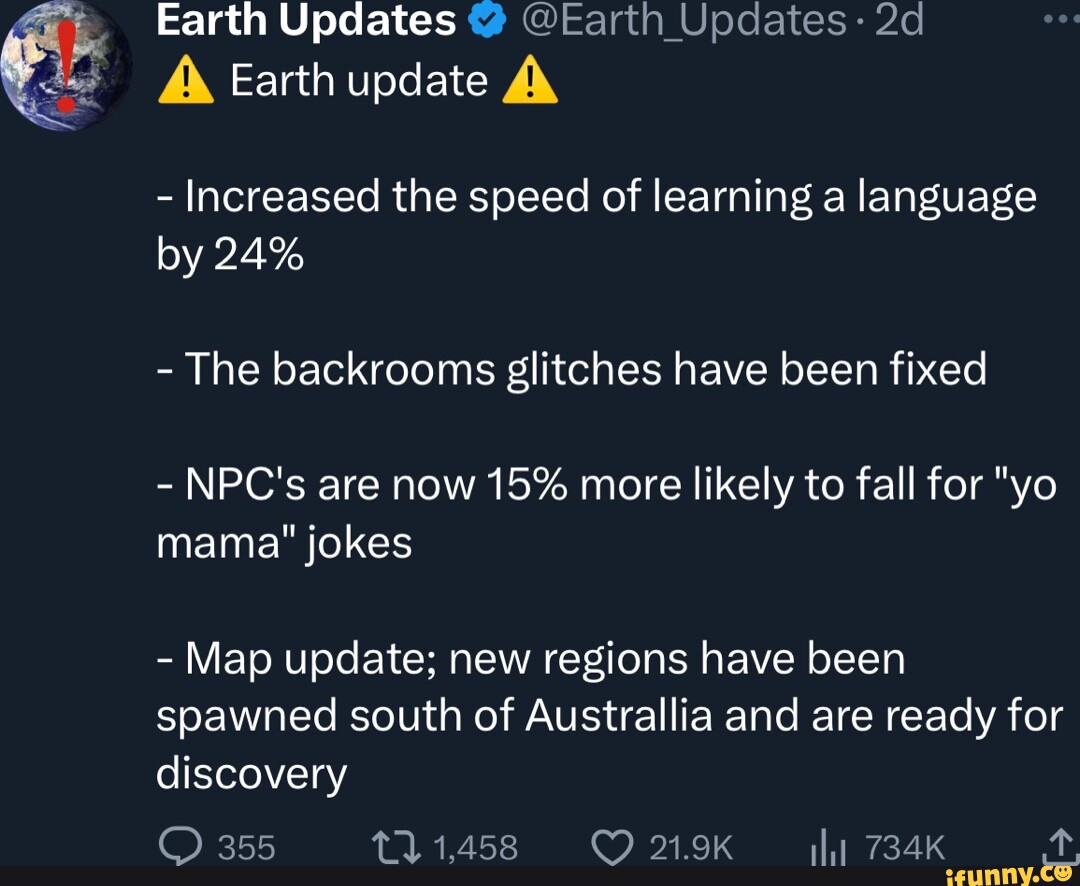Open the view count analytics icon
Image resolution: width=1080 pixels, height=886 pixels.
coord(826,846)
